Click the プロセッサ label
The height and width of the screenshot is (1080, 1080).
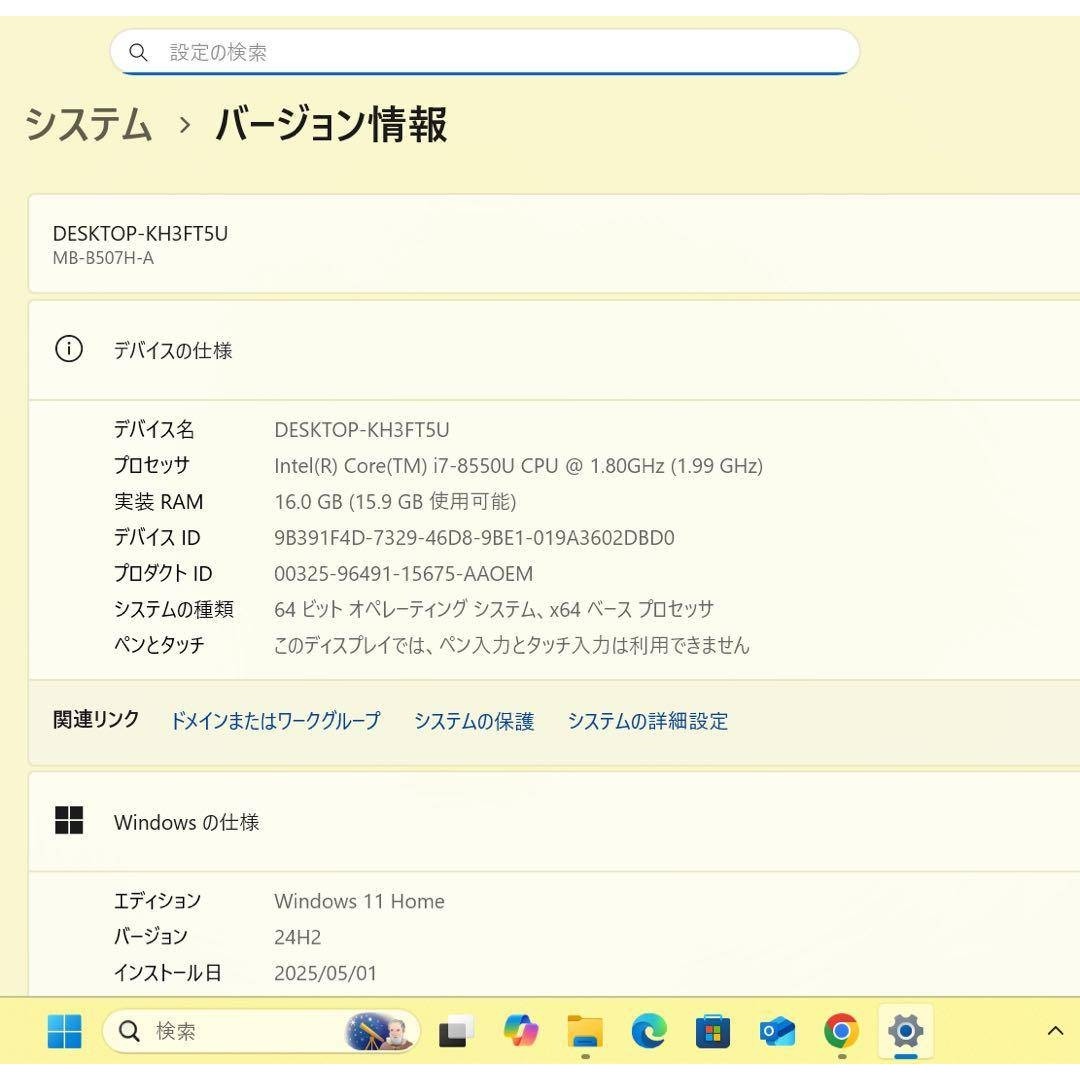(152, 466)
